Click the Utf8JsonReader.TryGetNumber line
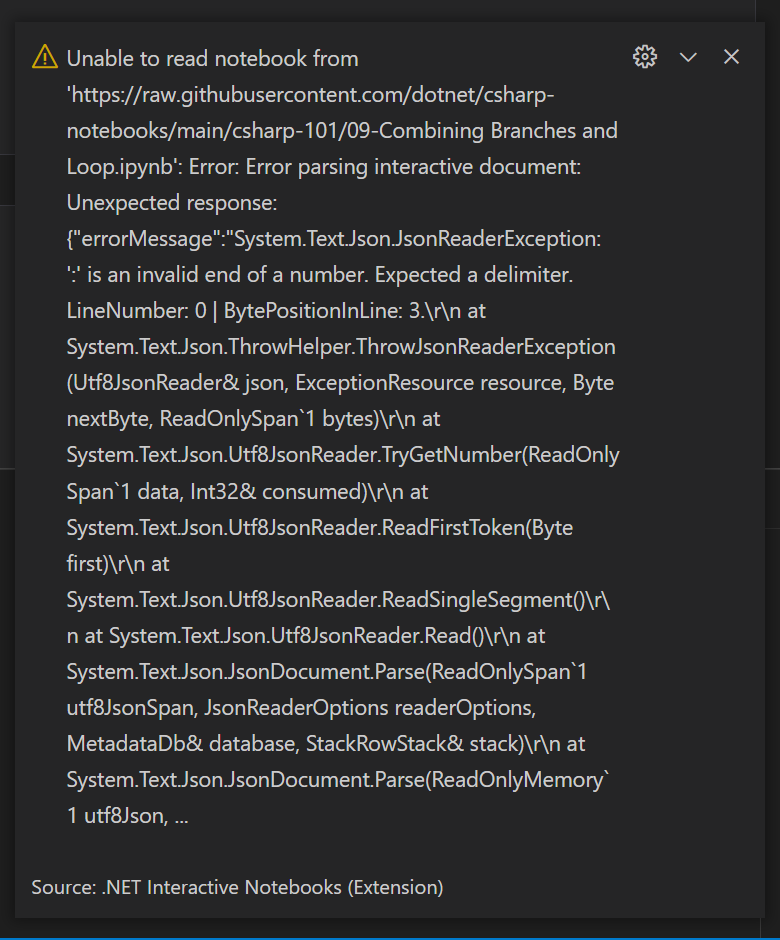 coord(343,455)
